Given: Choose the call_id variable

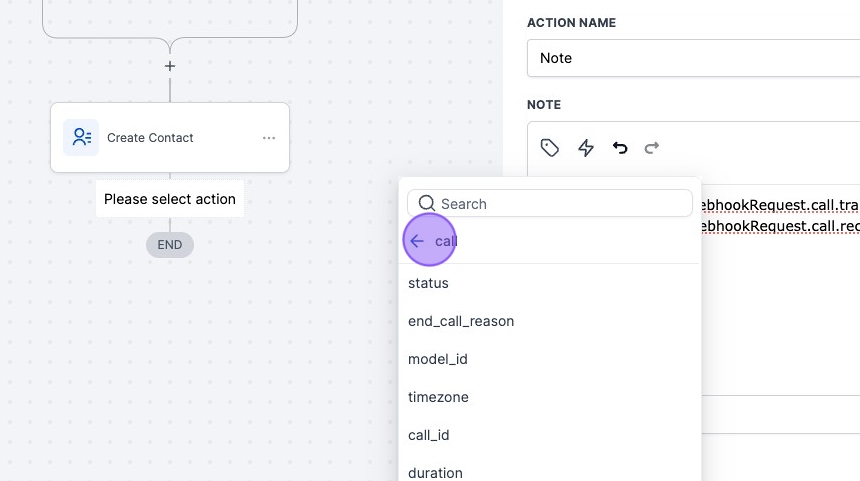Looking at the screenshot, I should click(x=429, y=435).
